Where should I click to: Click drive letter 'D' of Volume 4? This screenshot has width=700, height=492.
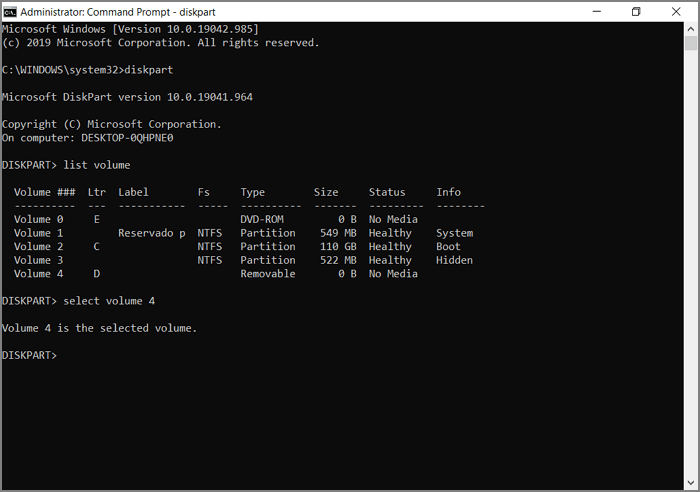click(x=96, y=274)
